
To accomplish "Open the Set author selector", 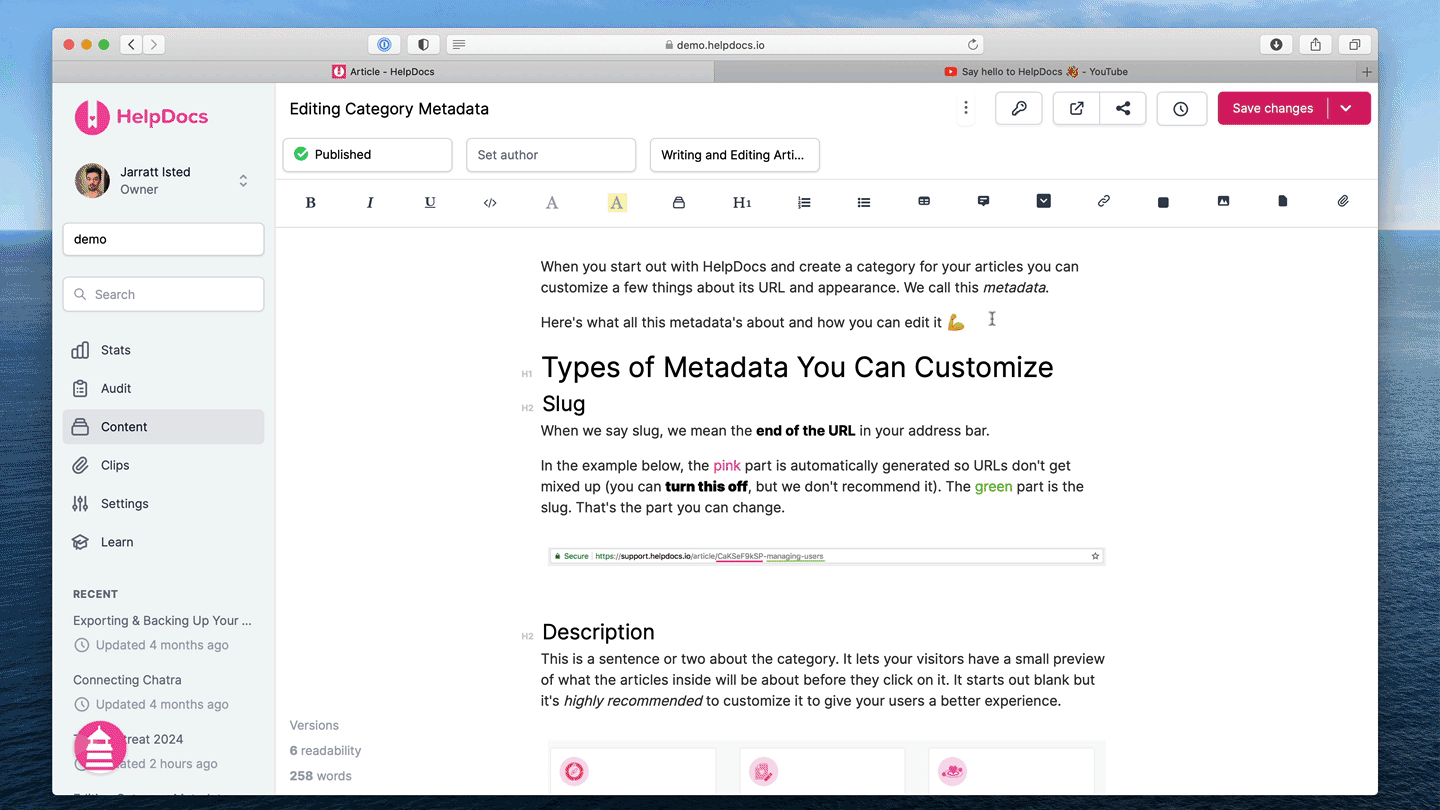I will coord(551,155).
